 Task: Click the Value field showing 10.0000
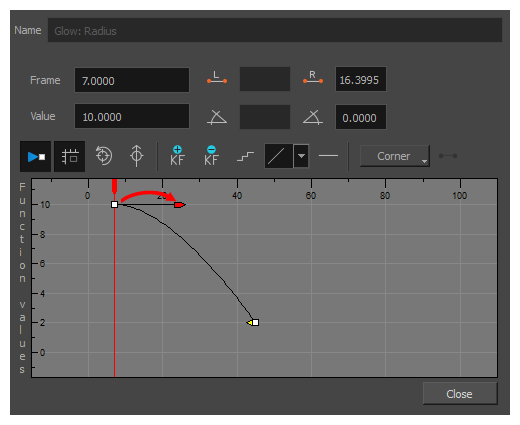(x=132, y=116)
